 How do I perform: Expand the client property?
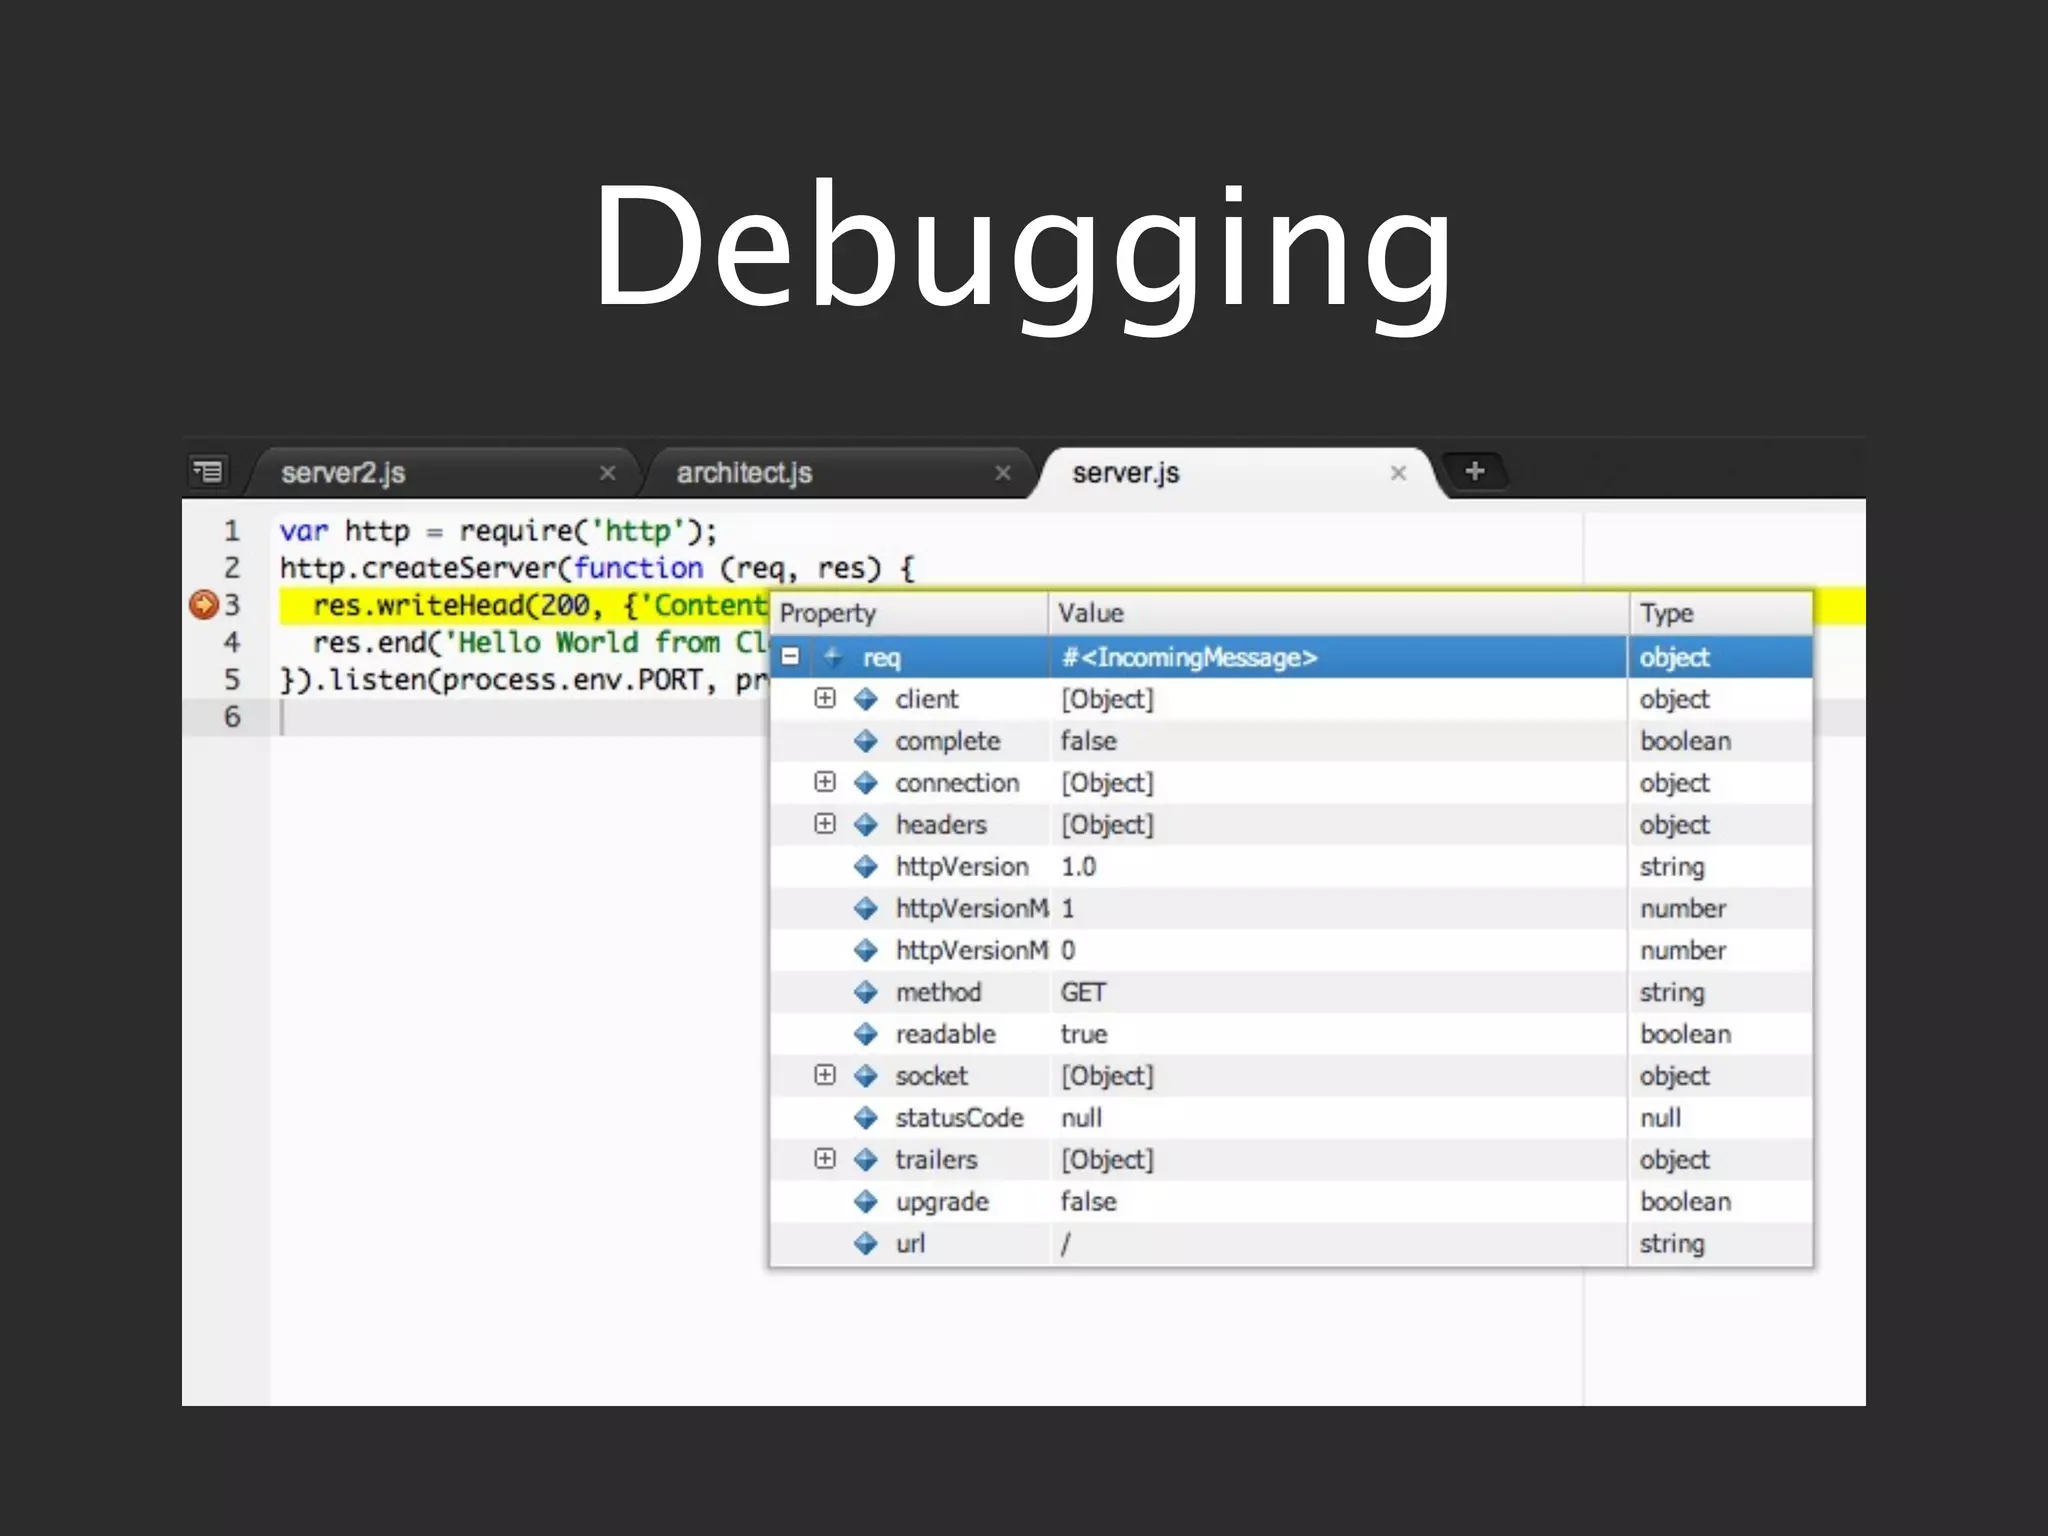pyautogui.click(x=824, y=698)
